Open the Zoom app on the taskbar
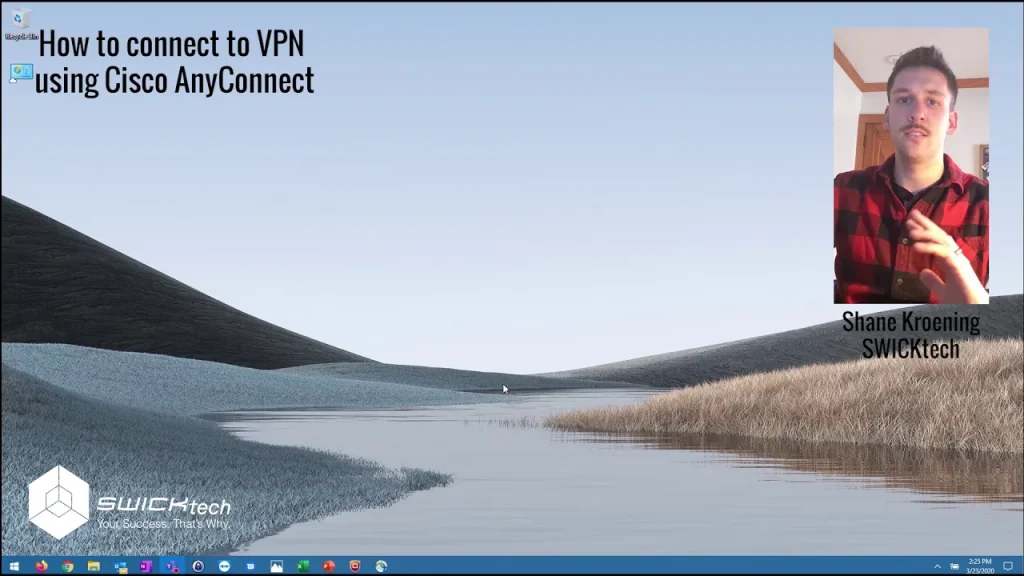1024x576 pixels. pos(250,566)
